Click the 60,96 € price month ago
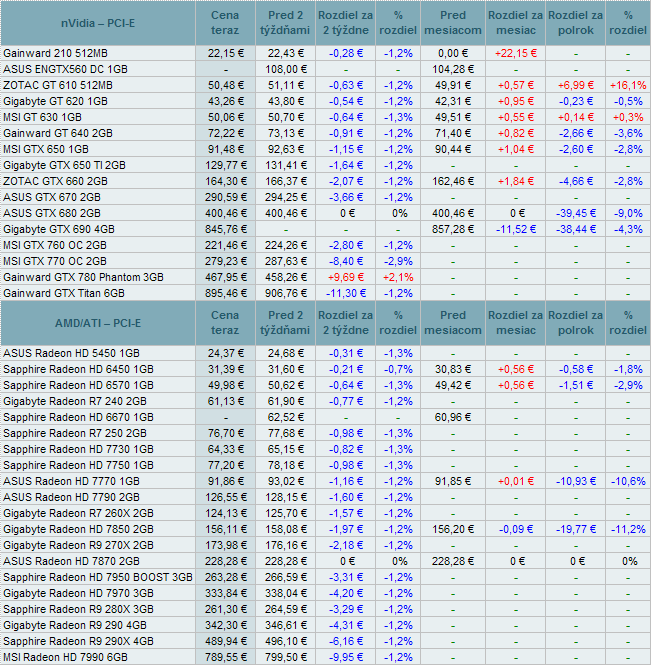The height and width of the screenshot is (665, 651). coord(453,417)
